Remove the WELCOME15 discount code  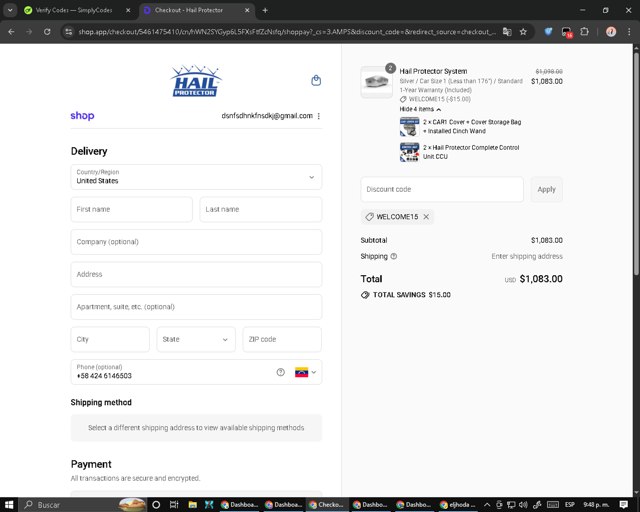coord(426,217)
